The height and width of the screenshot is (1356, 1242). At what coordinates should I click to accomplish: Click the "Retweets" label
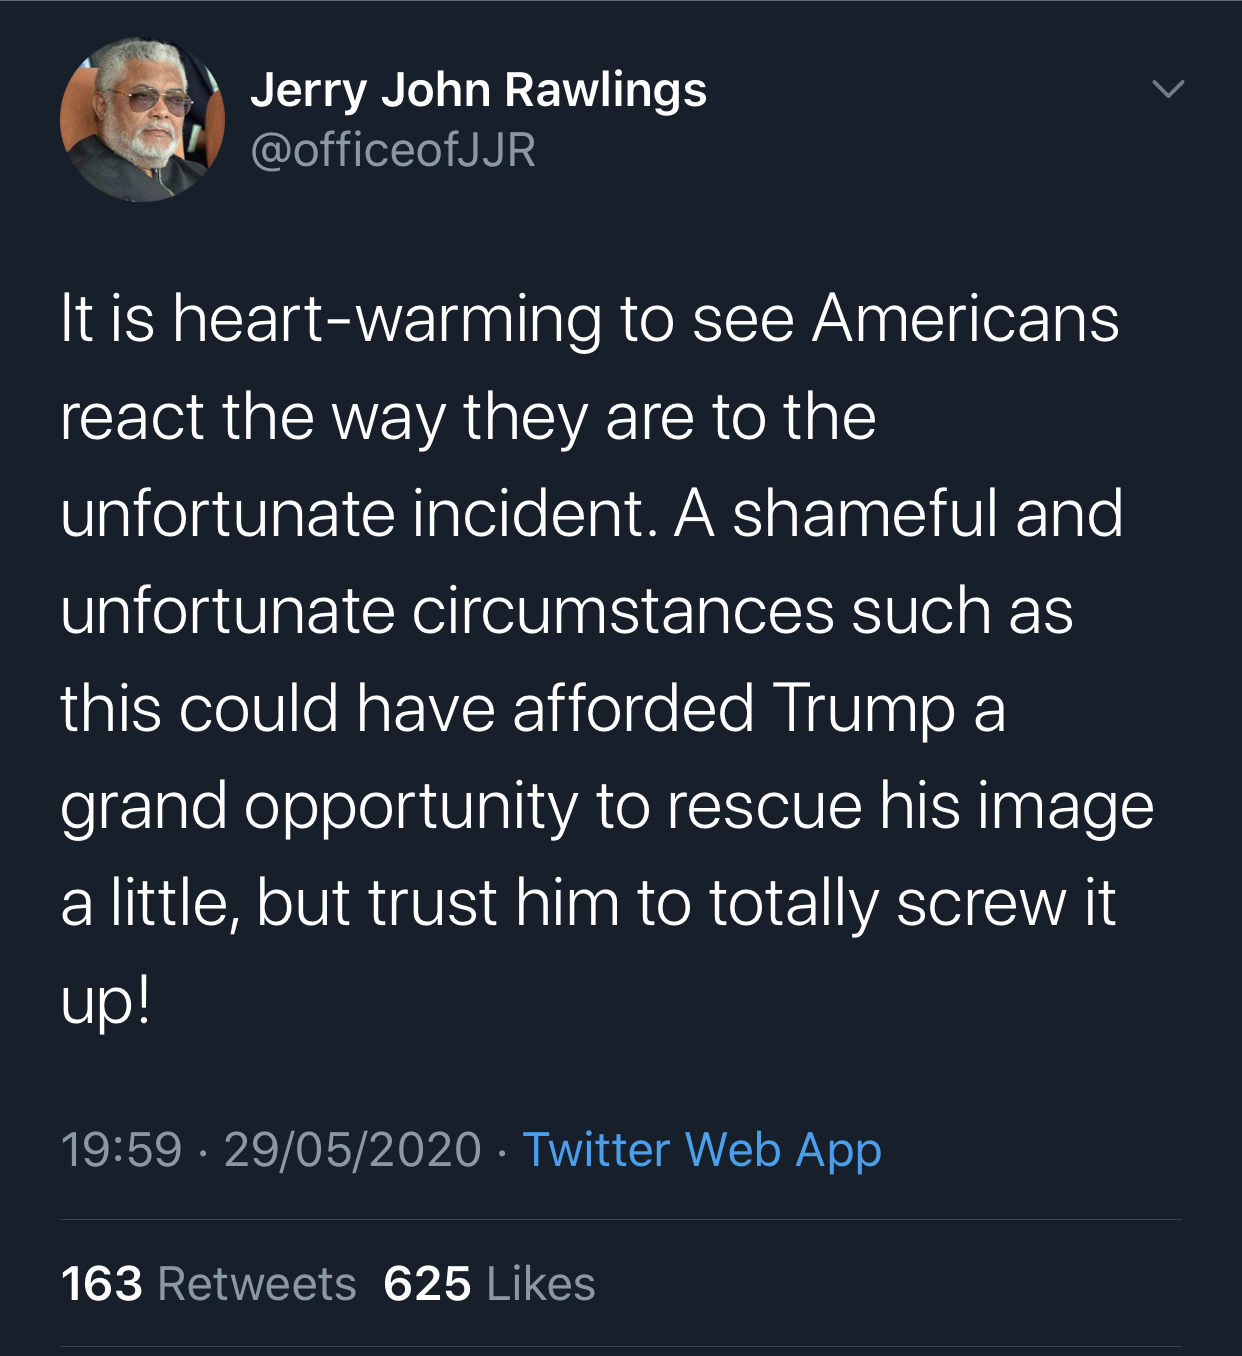point(257,1284)
